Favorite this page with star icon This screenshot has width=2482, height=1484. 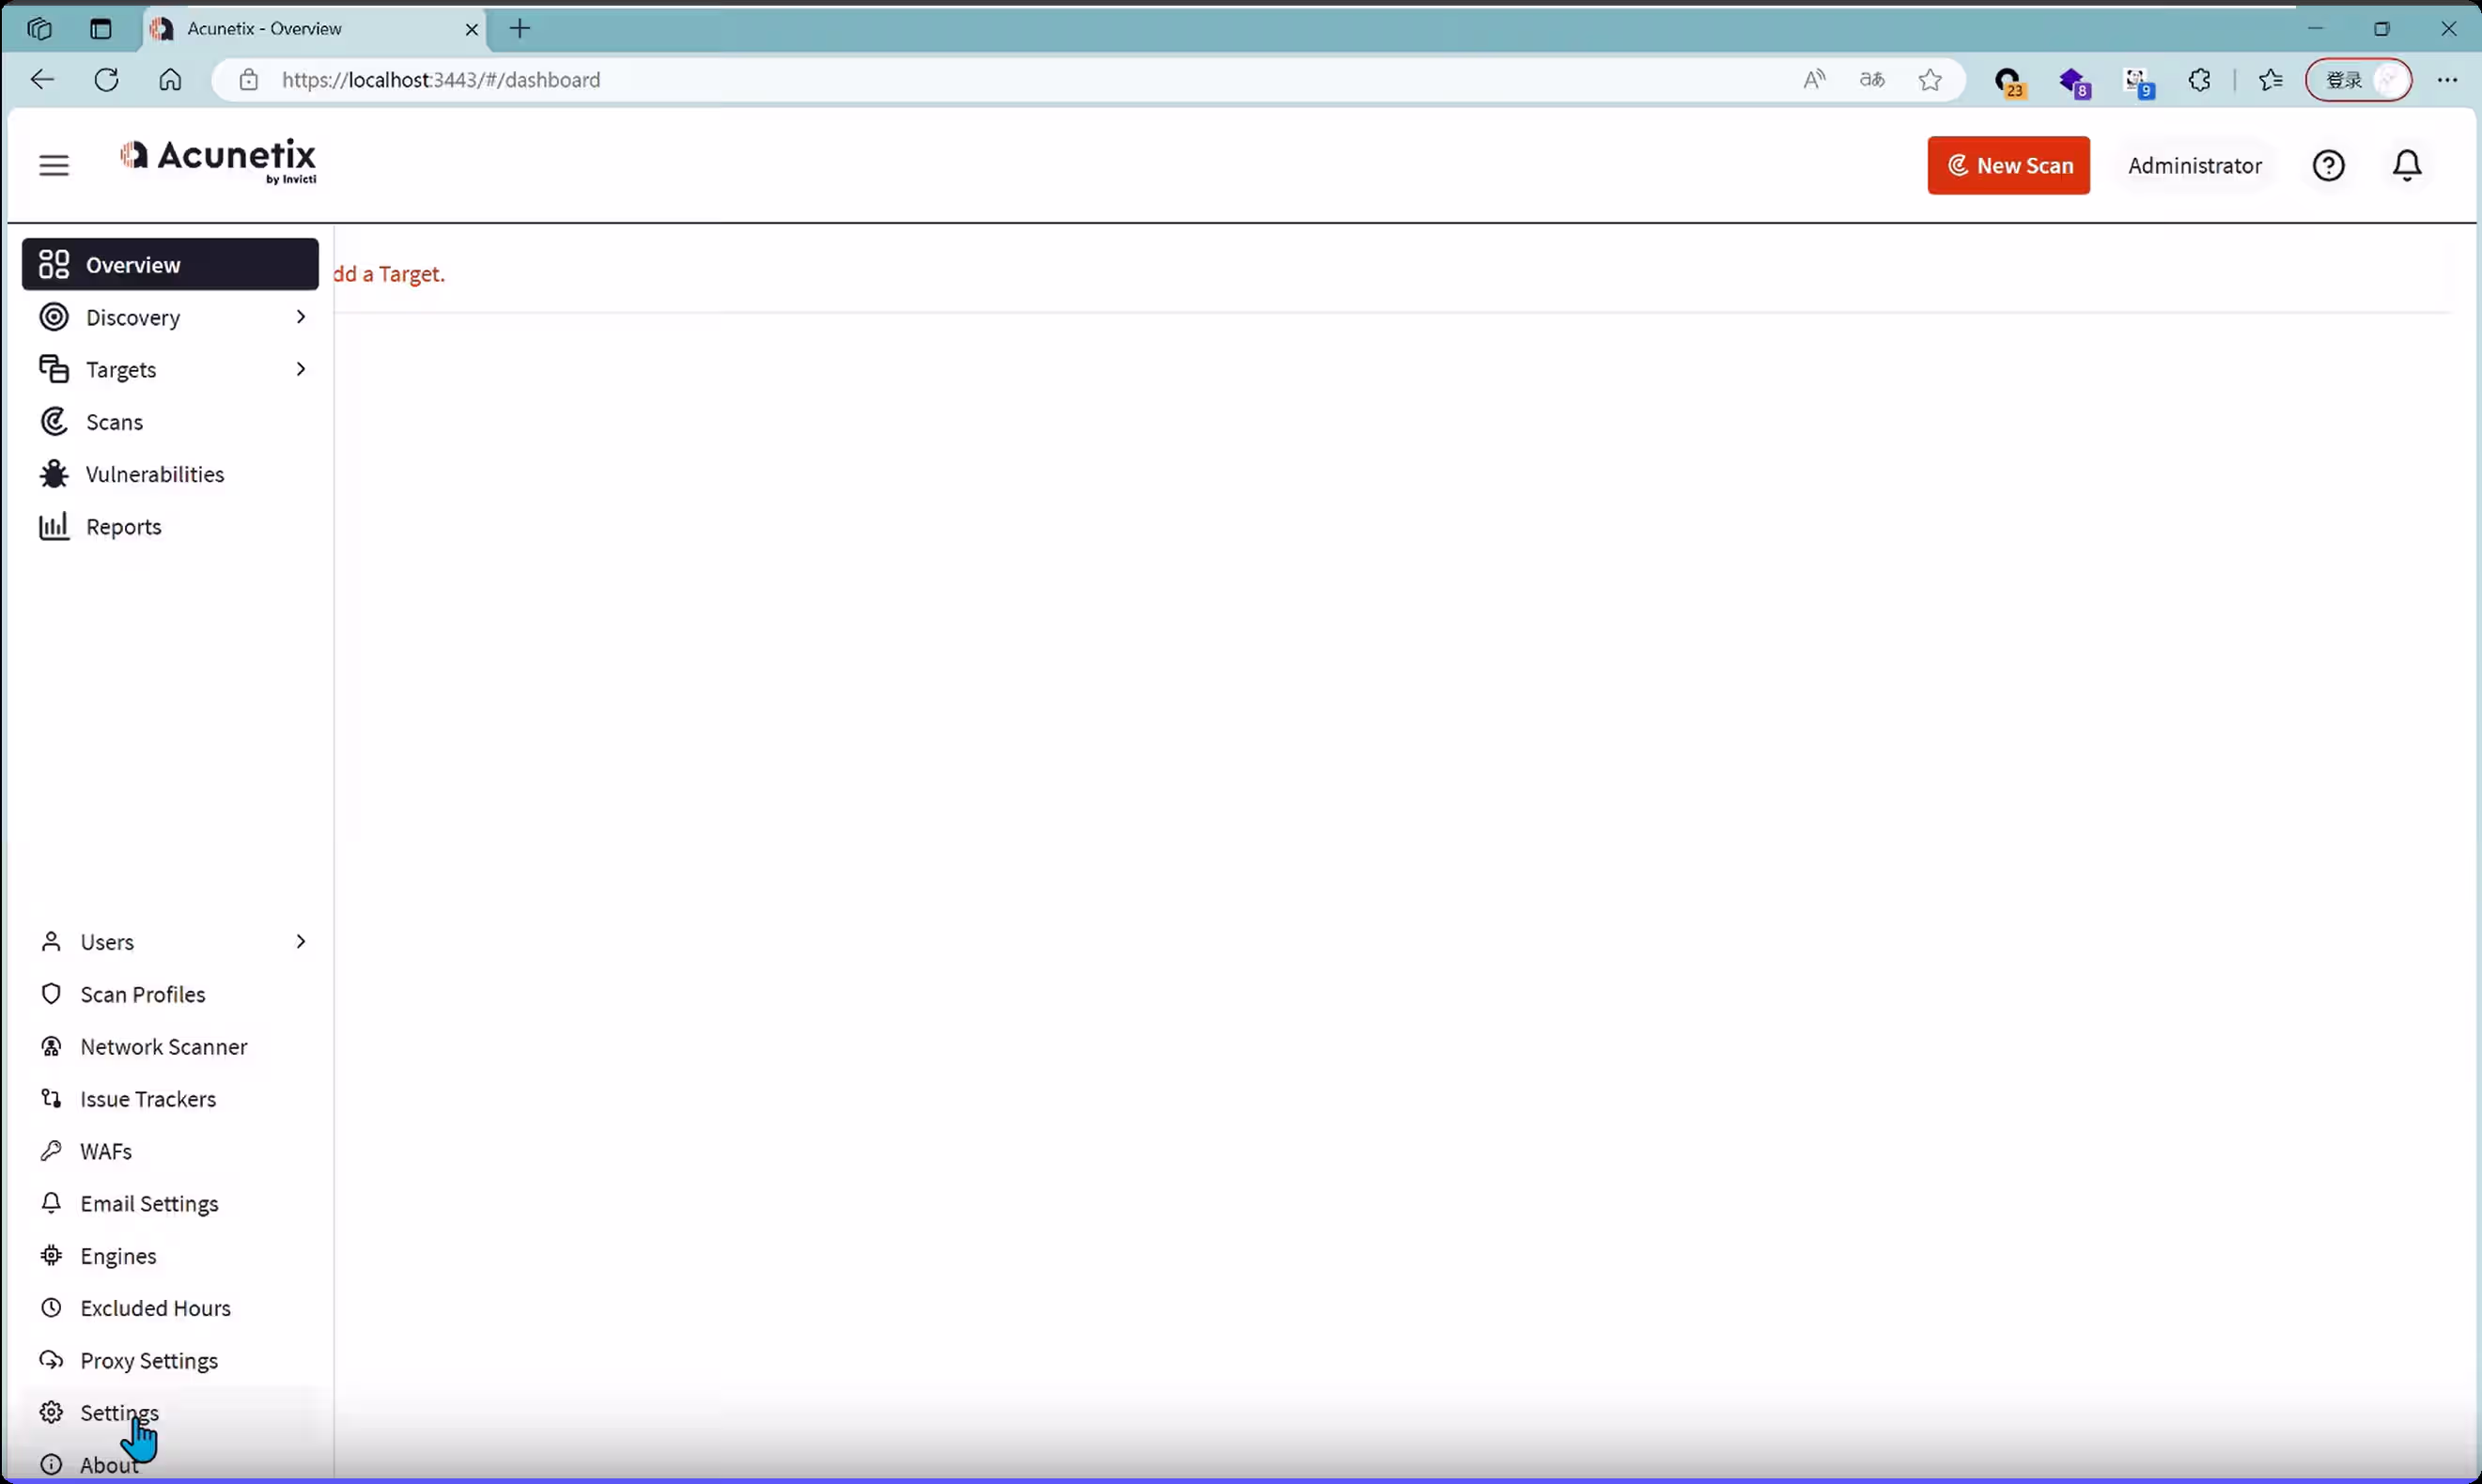pos(1929,80)
